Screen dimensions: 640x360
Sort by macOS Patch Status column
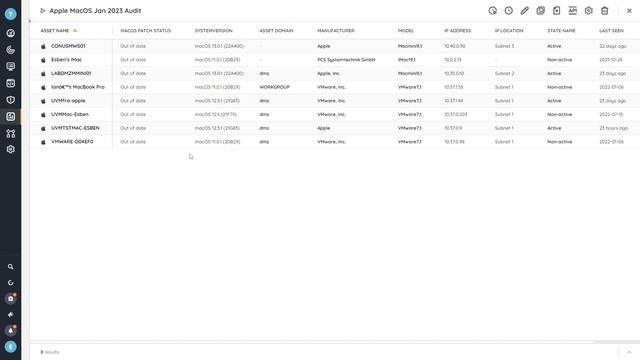[146, 31]
